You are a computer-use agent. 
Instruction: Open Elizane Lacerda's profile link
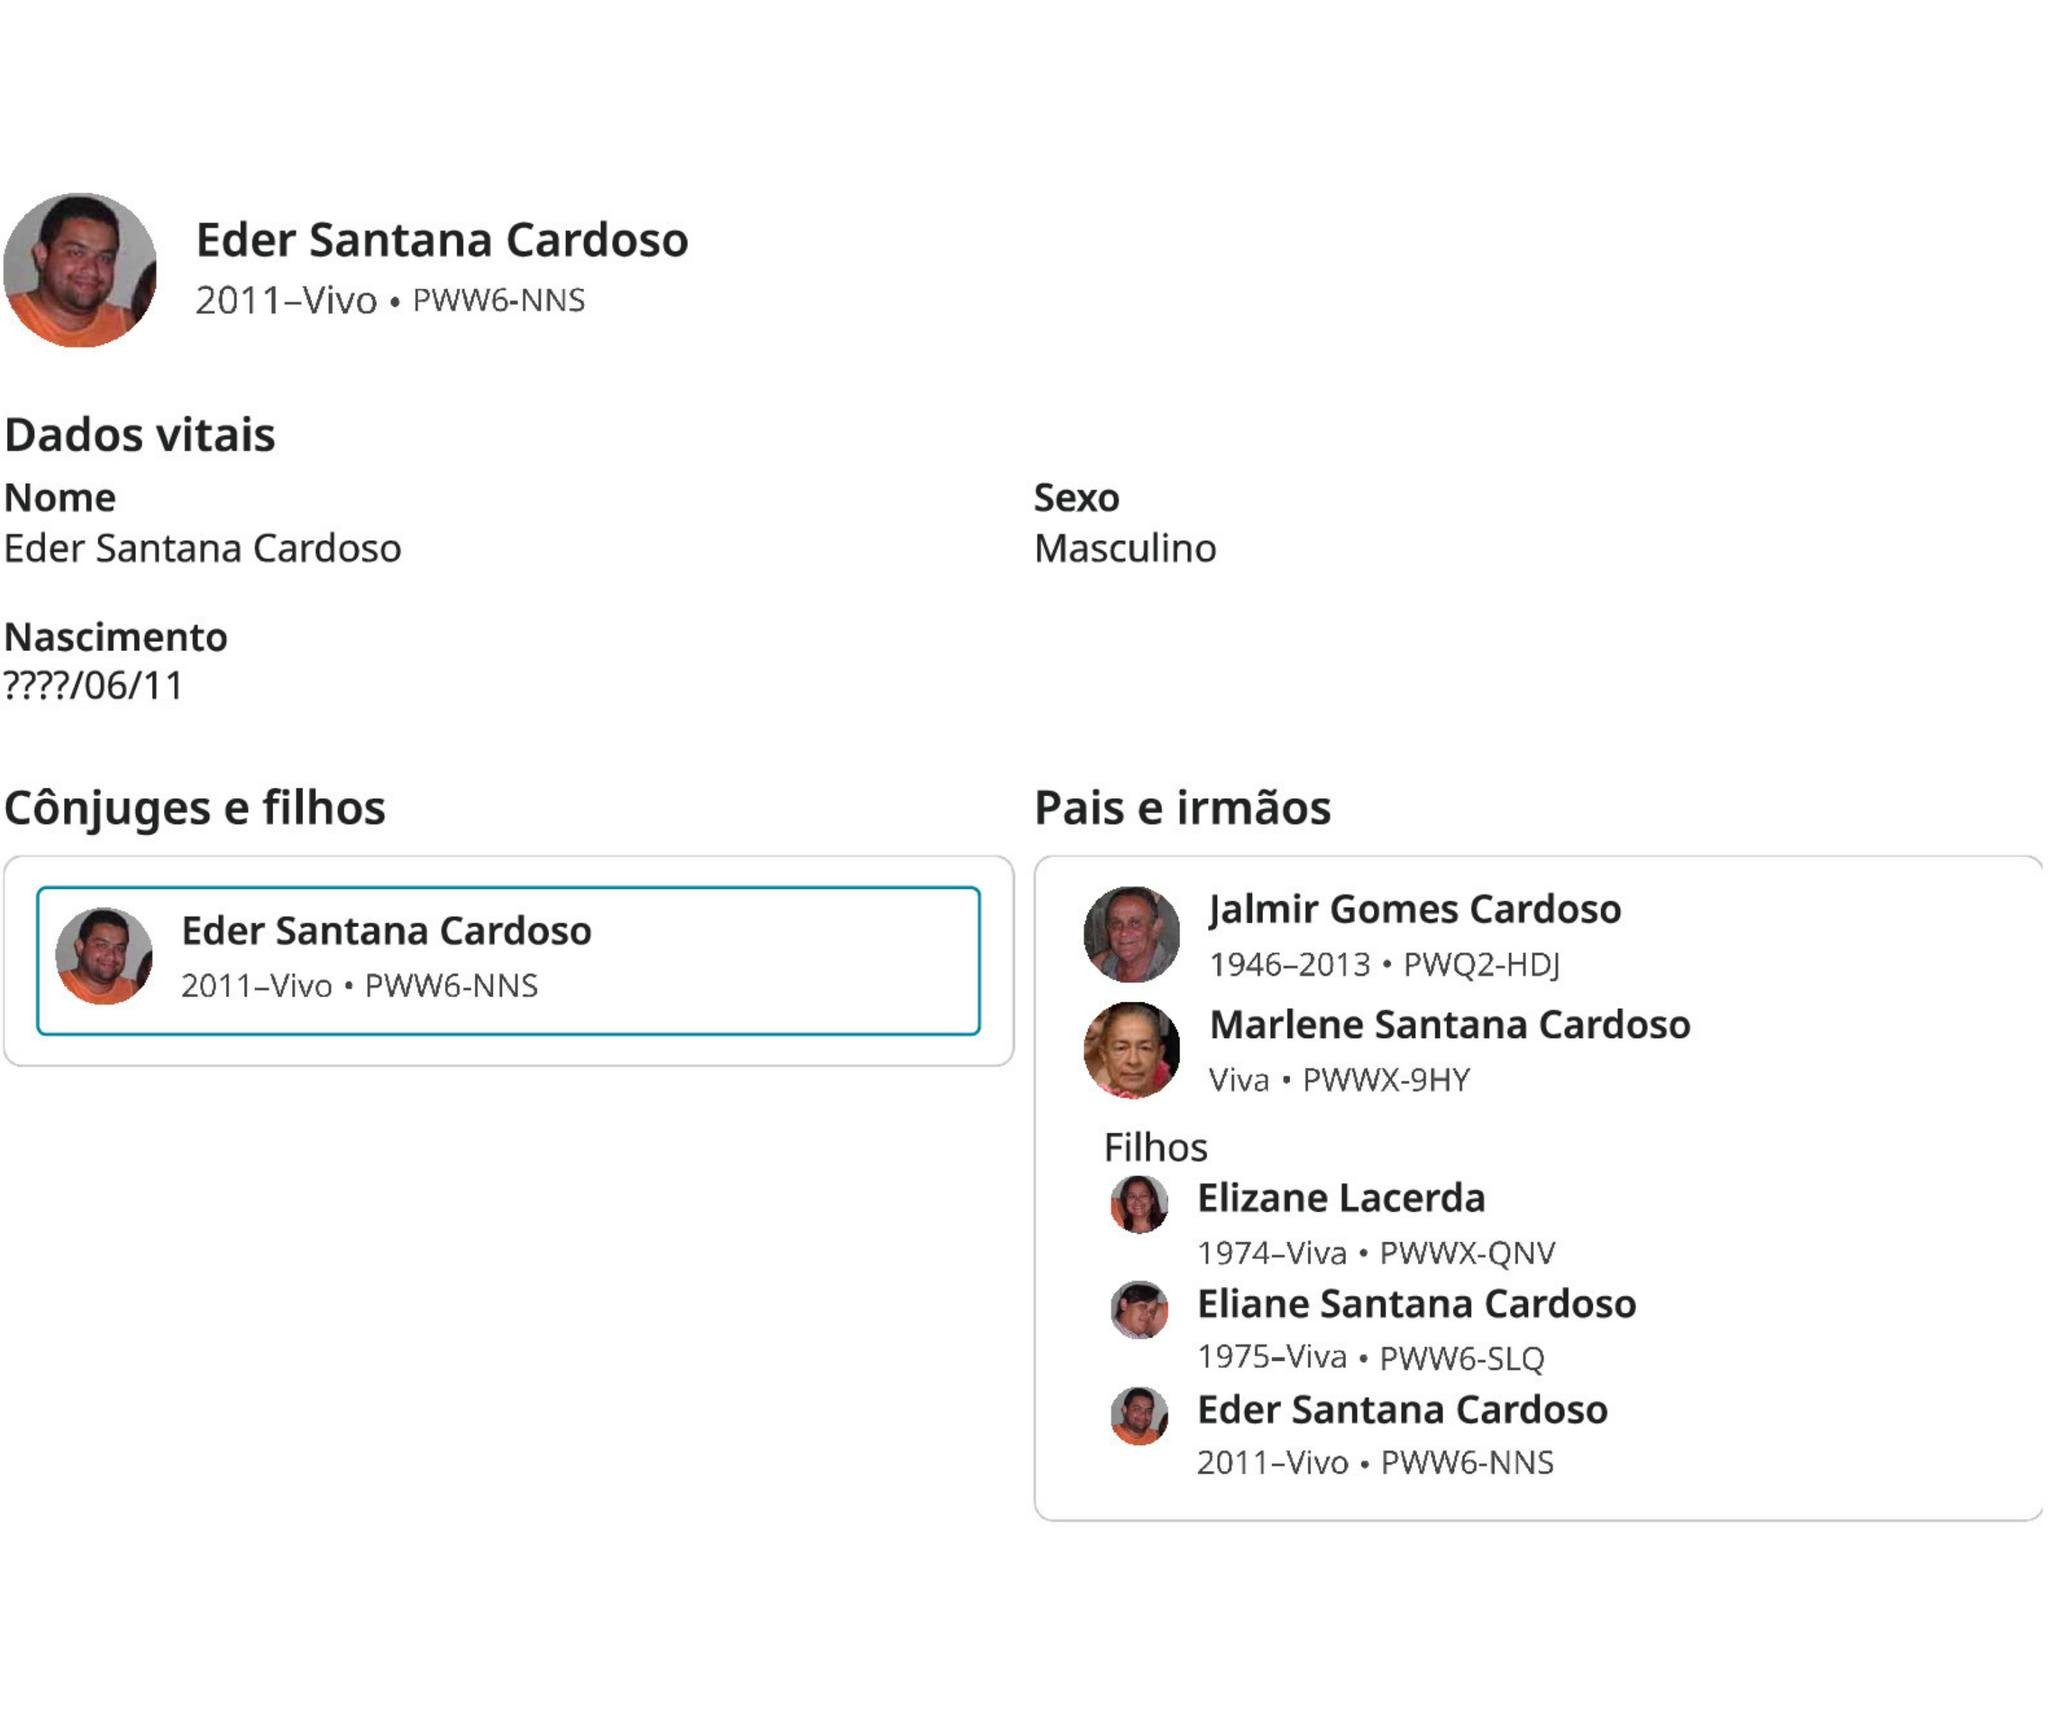1340,1198
